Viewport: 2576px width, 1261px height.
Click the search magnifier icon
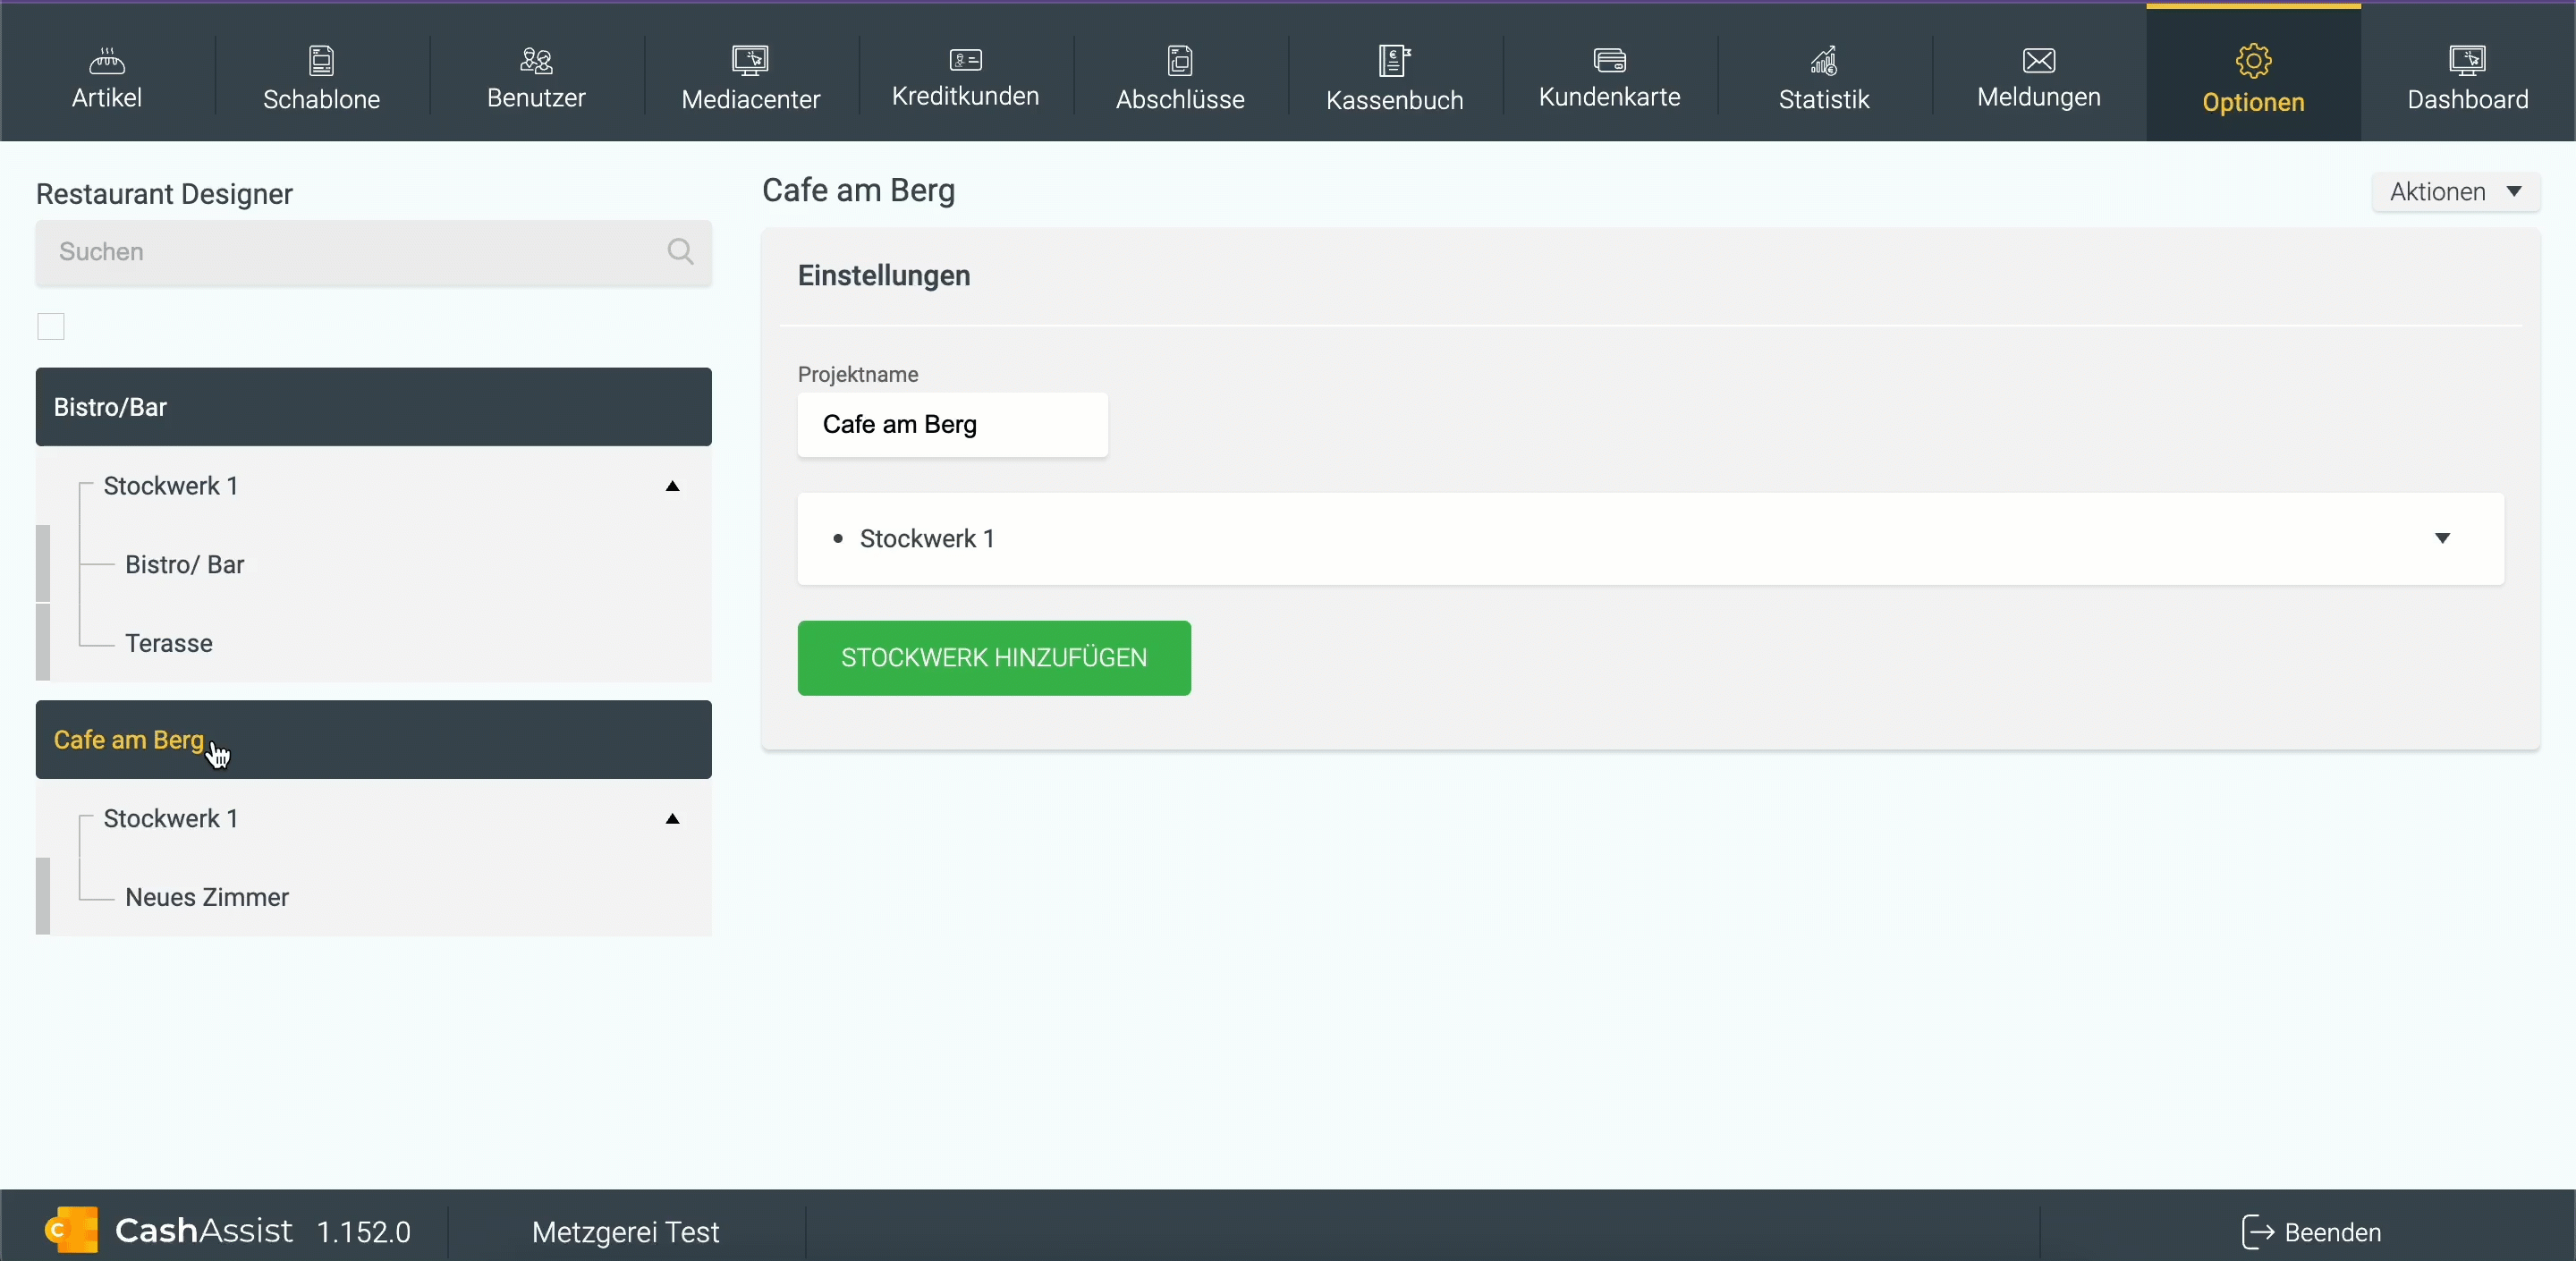pyautogui.click(x=680, y=252)
